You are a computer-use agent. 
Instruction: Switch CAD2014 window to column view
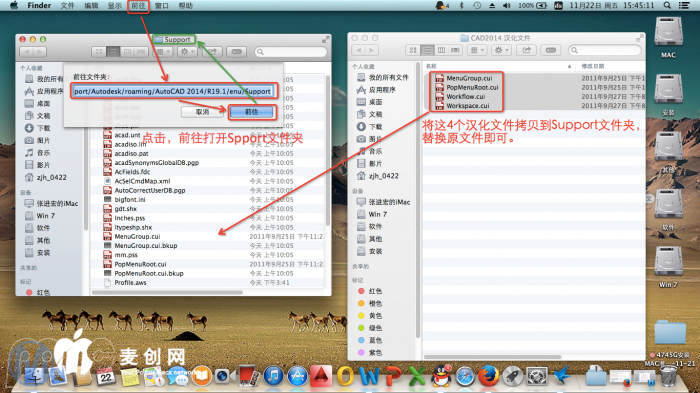(441, 50)
